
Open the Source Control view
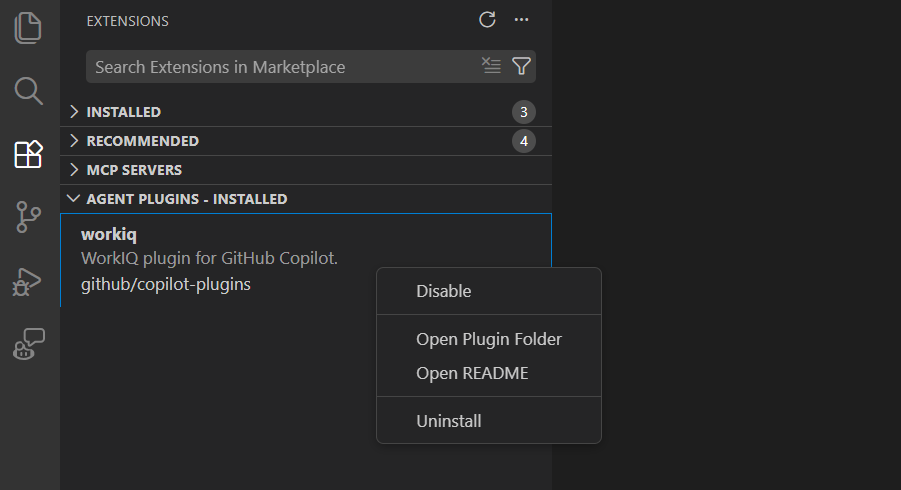point(28,217)
